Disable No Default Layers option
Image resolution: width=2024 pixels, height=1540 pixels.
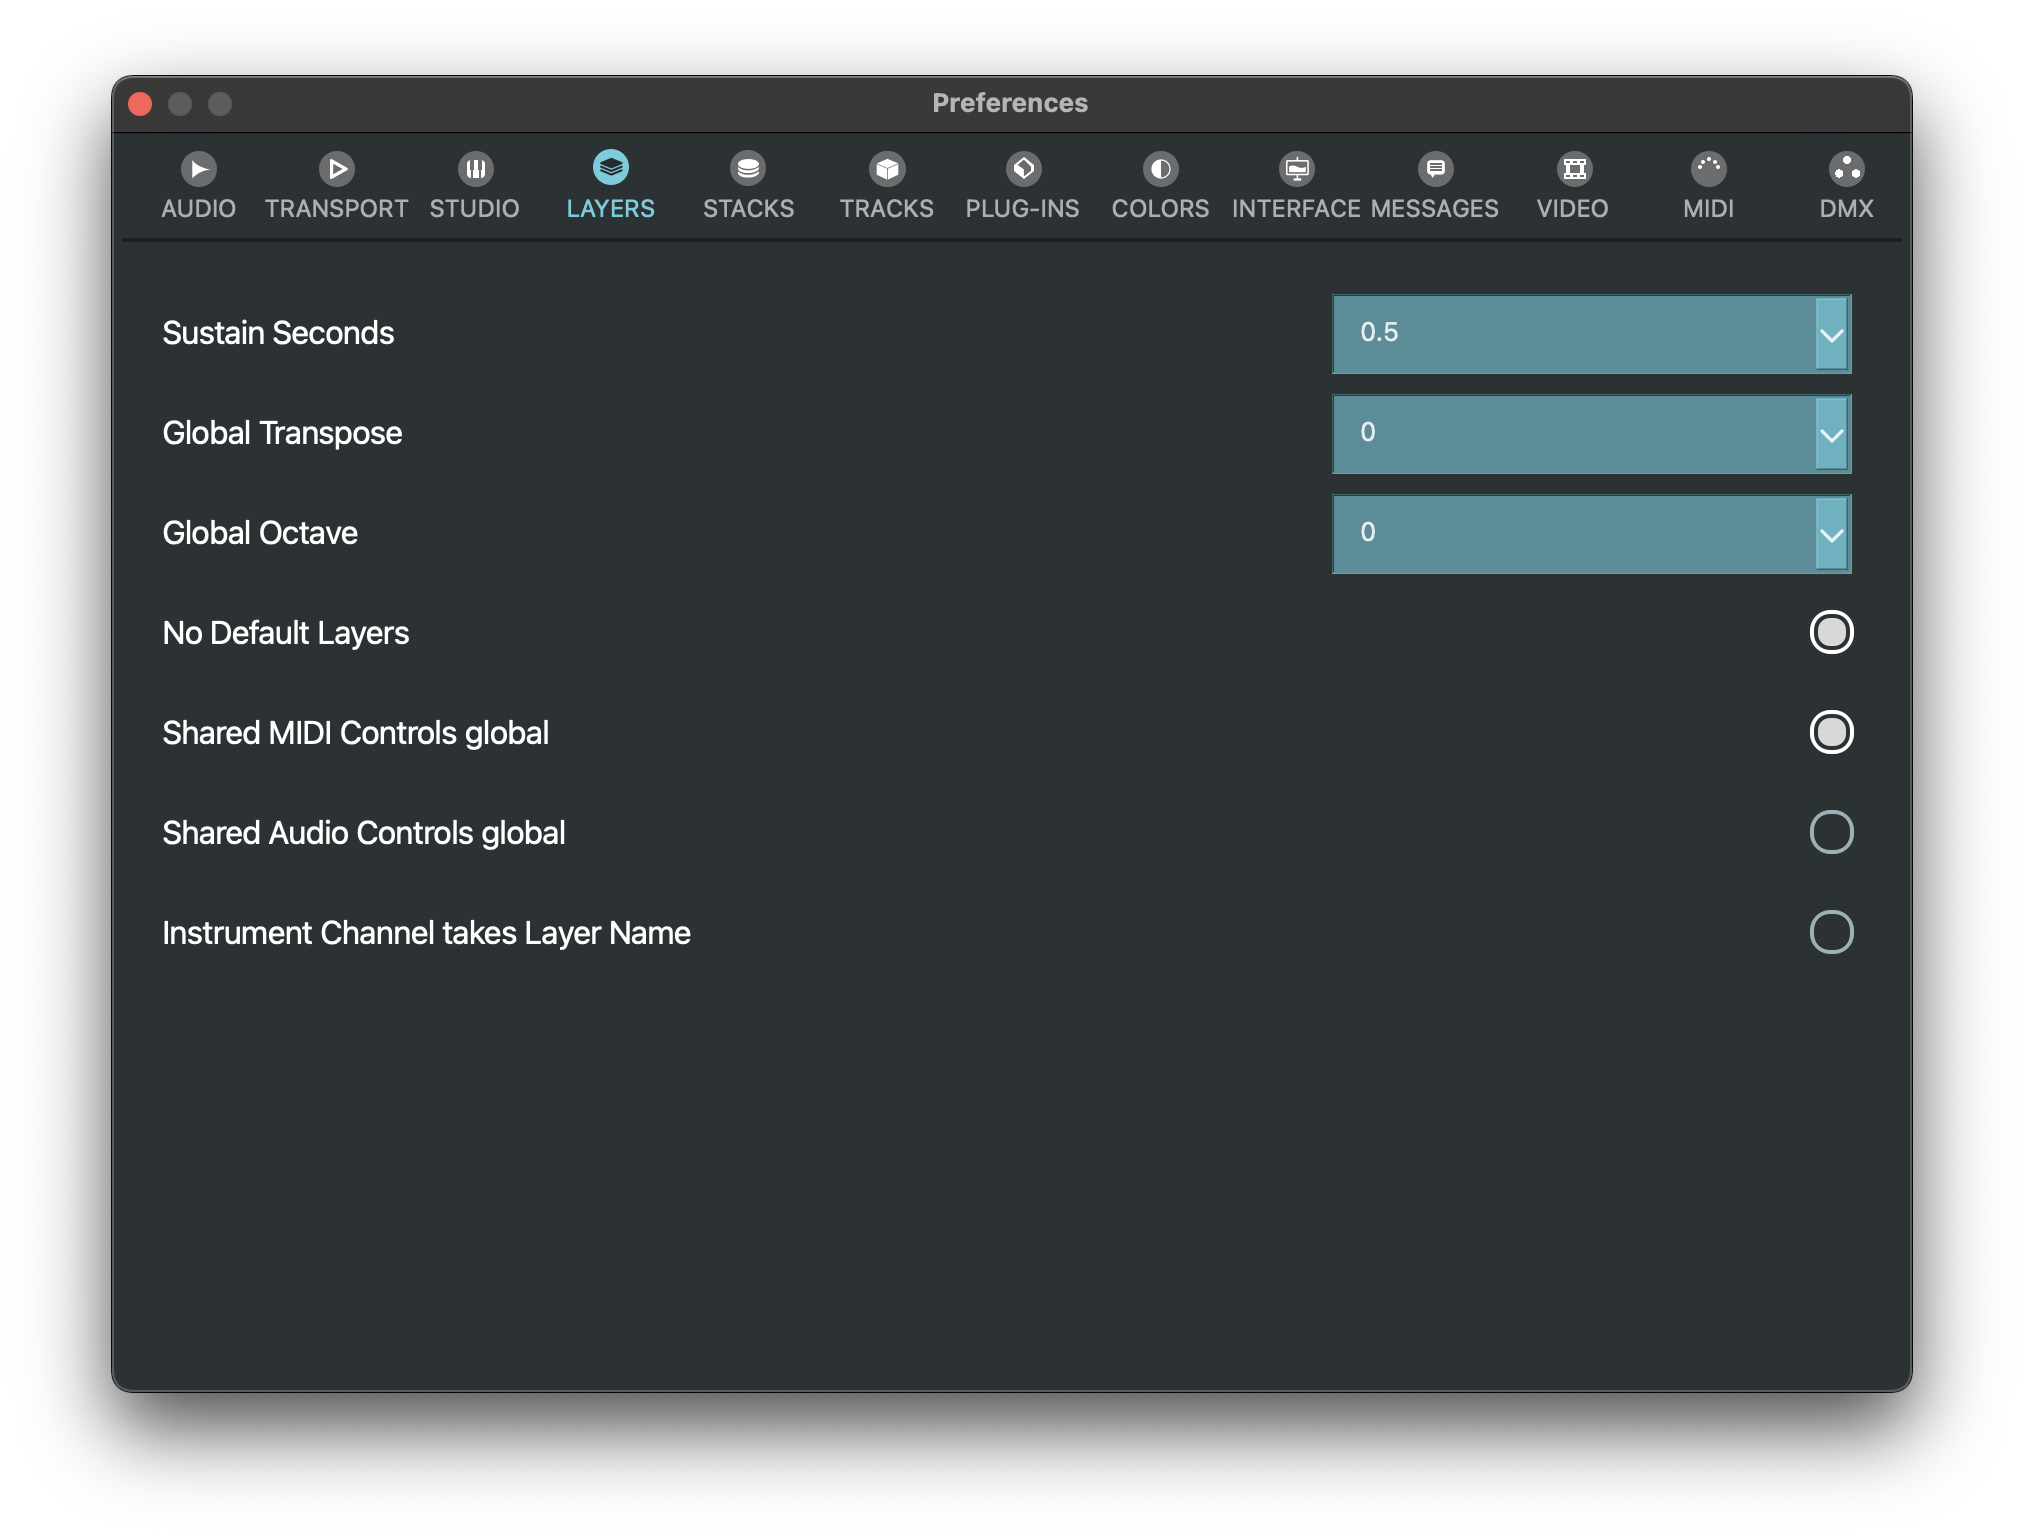(1831, 632)
